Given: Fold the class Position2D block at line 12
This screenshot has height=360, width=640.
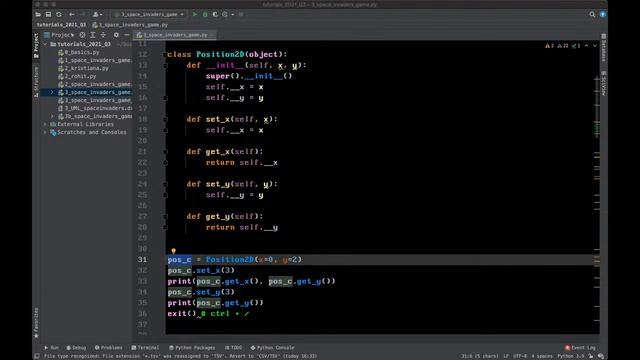Looking at the screenshot, I should (165, 54).
